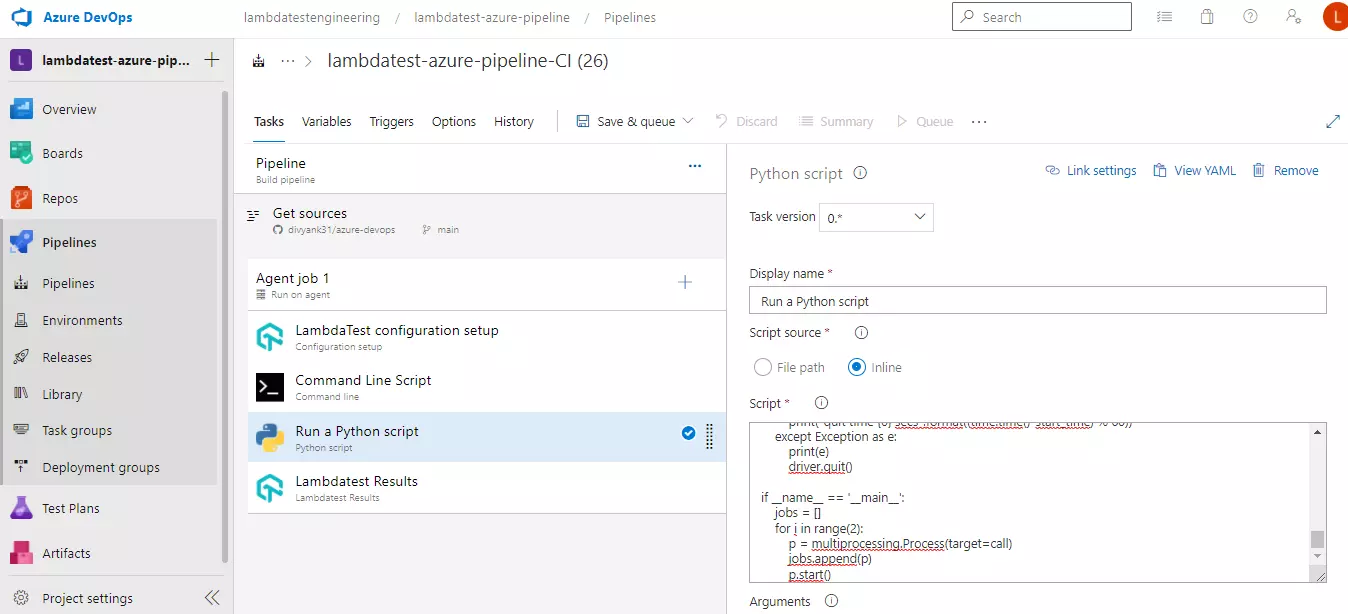The height and width of the screenshot is (614, 1348).
Task: Switch to the Variables tab
Action: [326, 121]
